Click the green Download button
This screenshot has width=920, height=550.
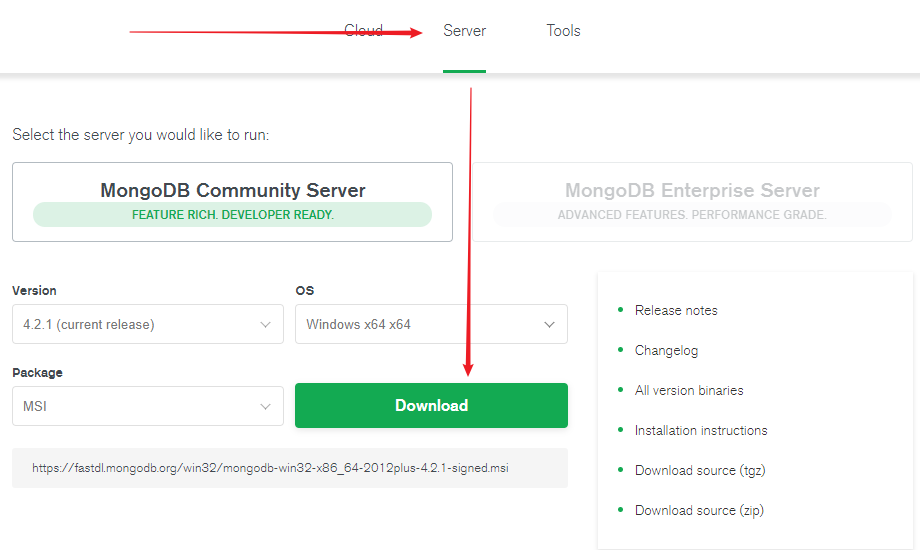(x=431, y=406)
